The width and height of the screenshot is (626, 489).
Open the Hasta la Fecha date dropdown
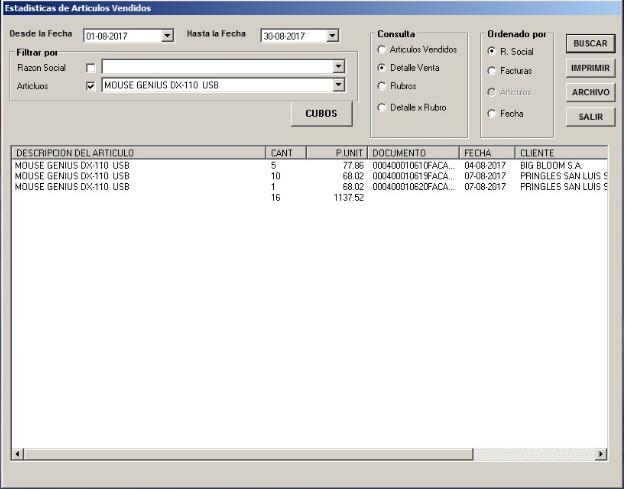pyautogui.click(x=332, y=36)
